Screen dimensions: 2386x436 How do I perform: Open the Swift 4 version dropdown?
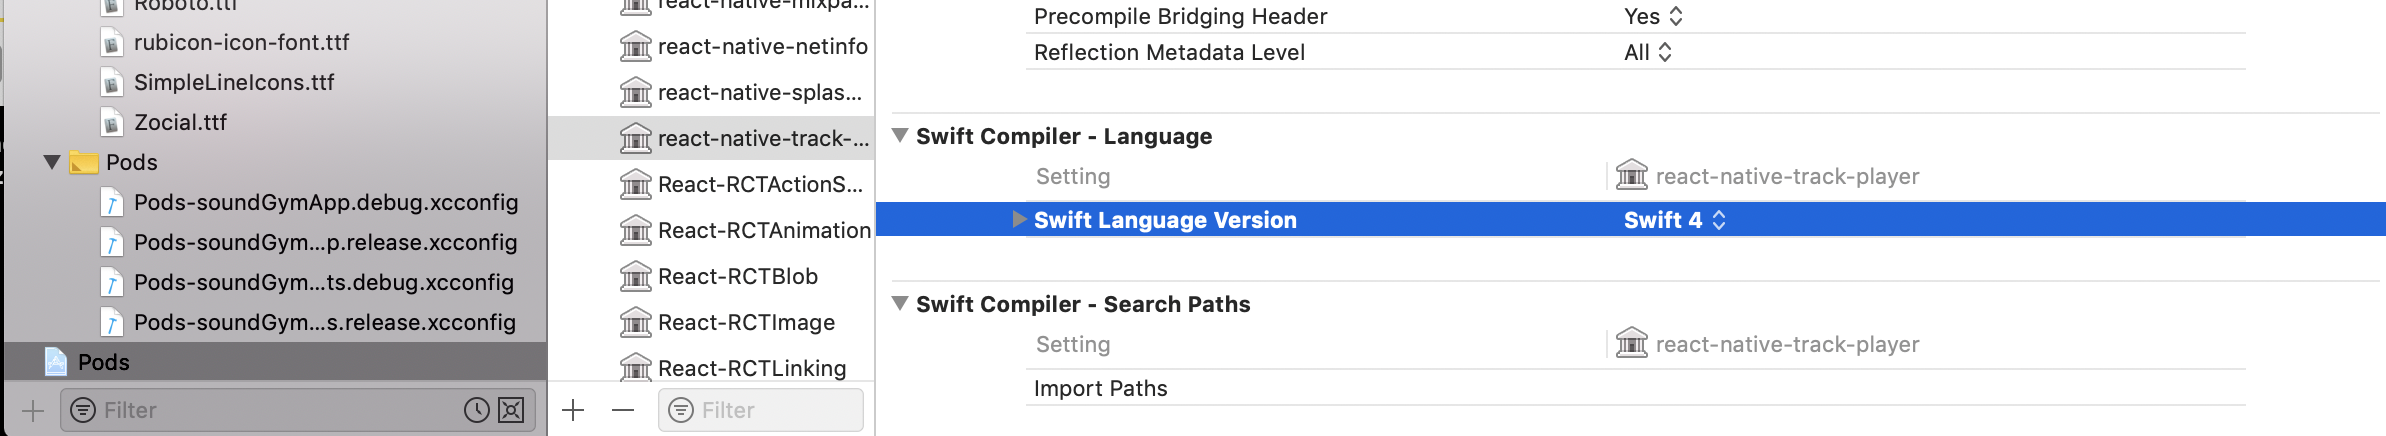[1674, 220]
